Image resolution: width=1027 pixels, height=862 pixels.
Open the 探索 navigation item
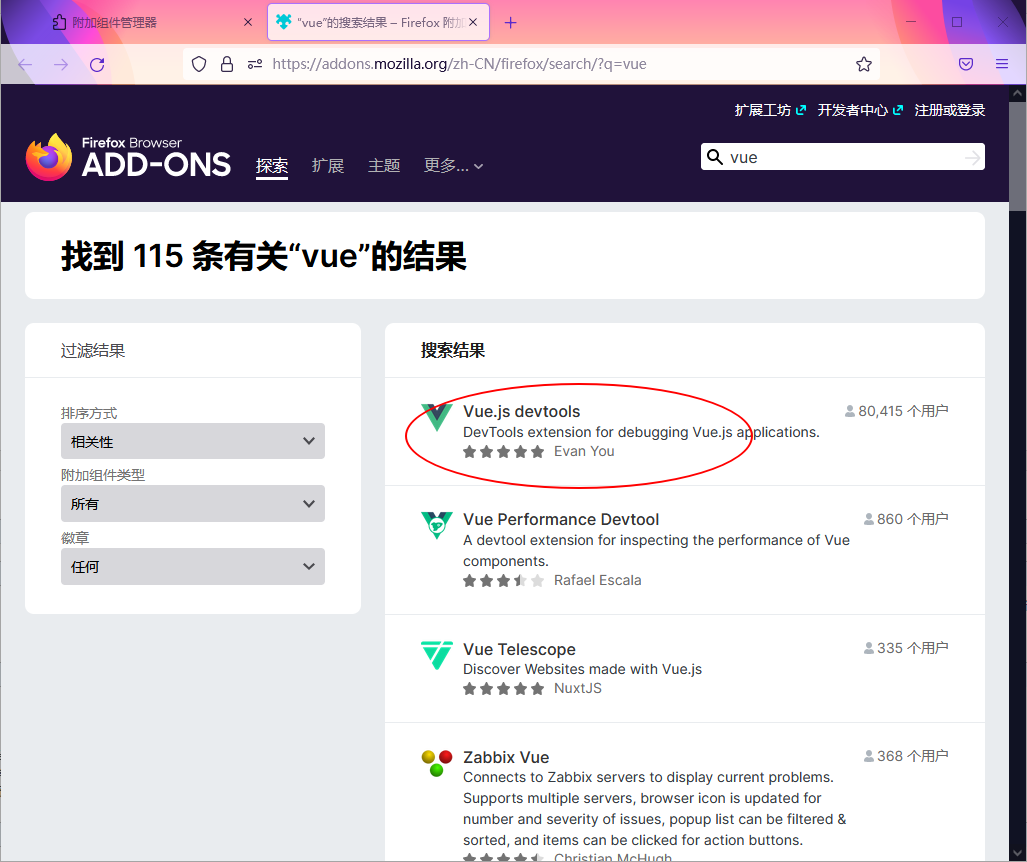272,166
